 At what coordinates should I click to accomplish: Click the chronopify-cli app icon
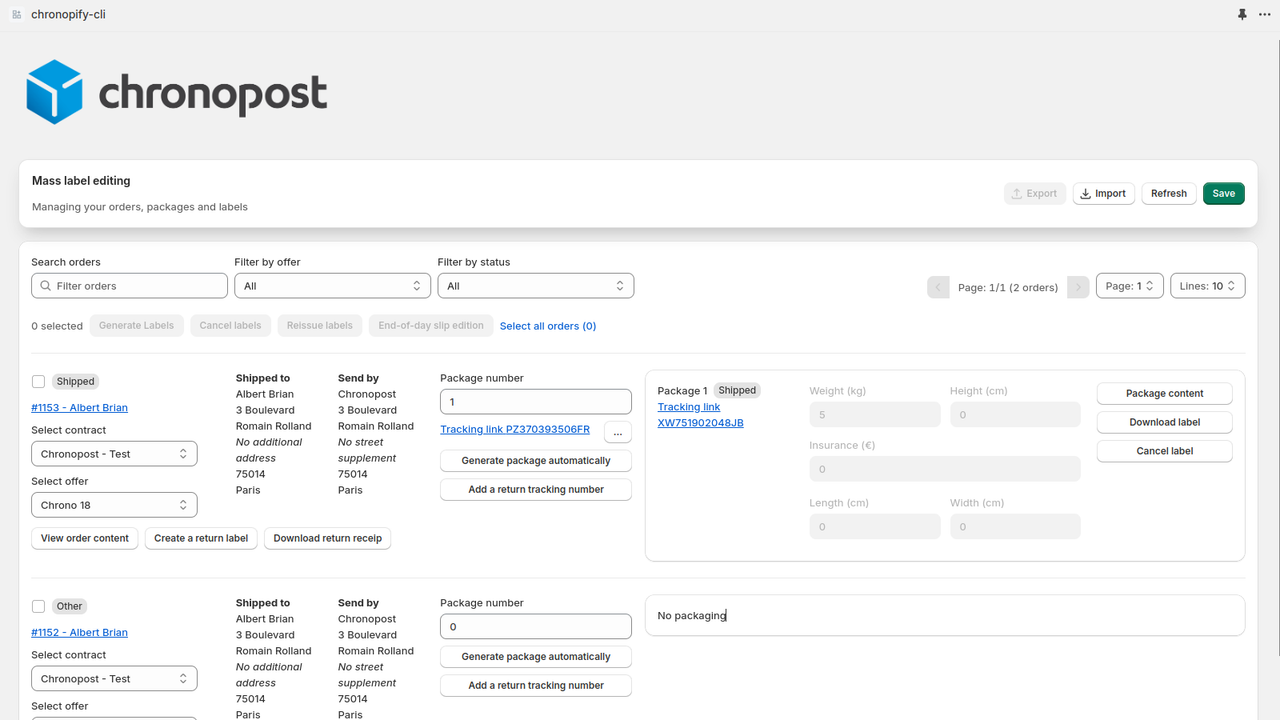16,15
